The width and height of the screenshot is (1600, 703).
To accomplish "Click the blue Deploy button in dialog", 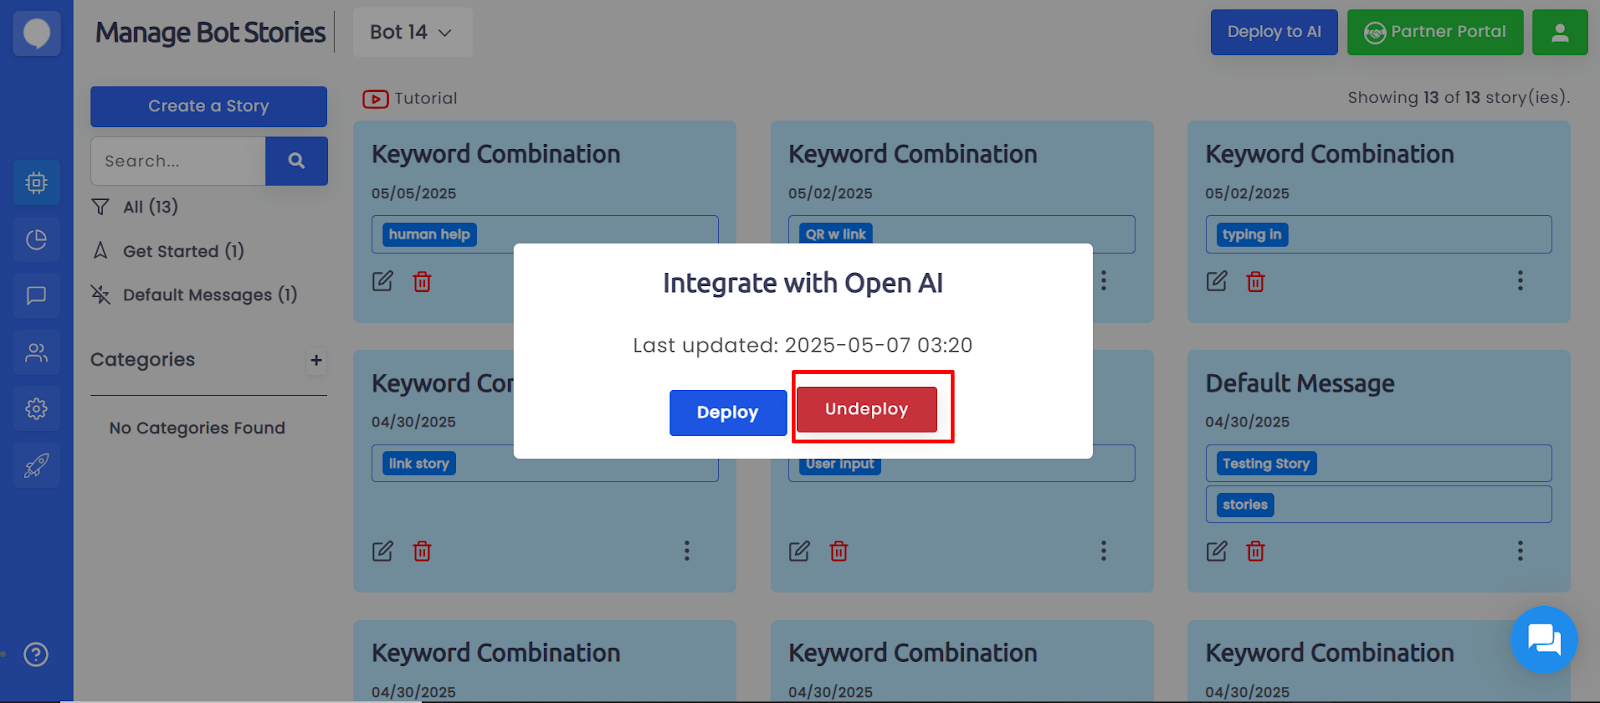I will (728, 412).
